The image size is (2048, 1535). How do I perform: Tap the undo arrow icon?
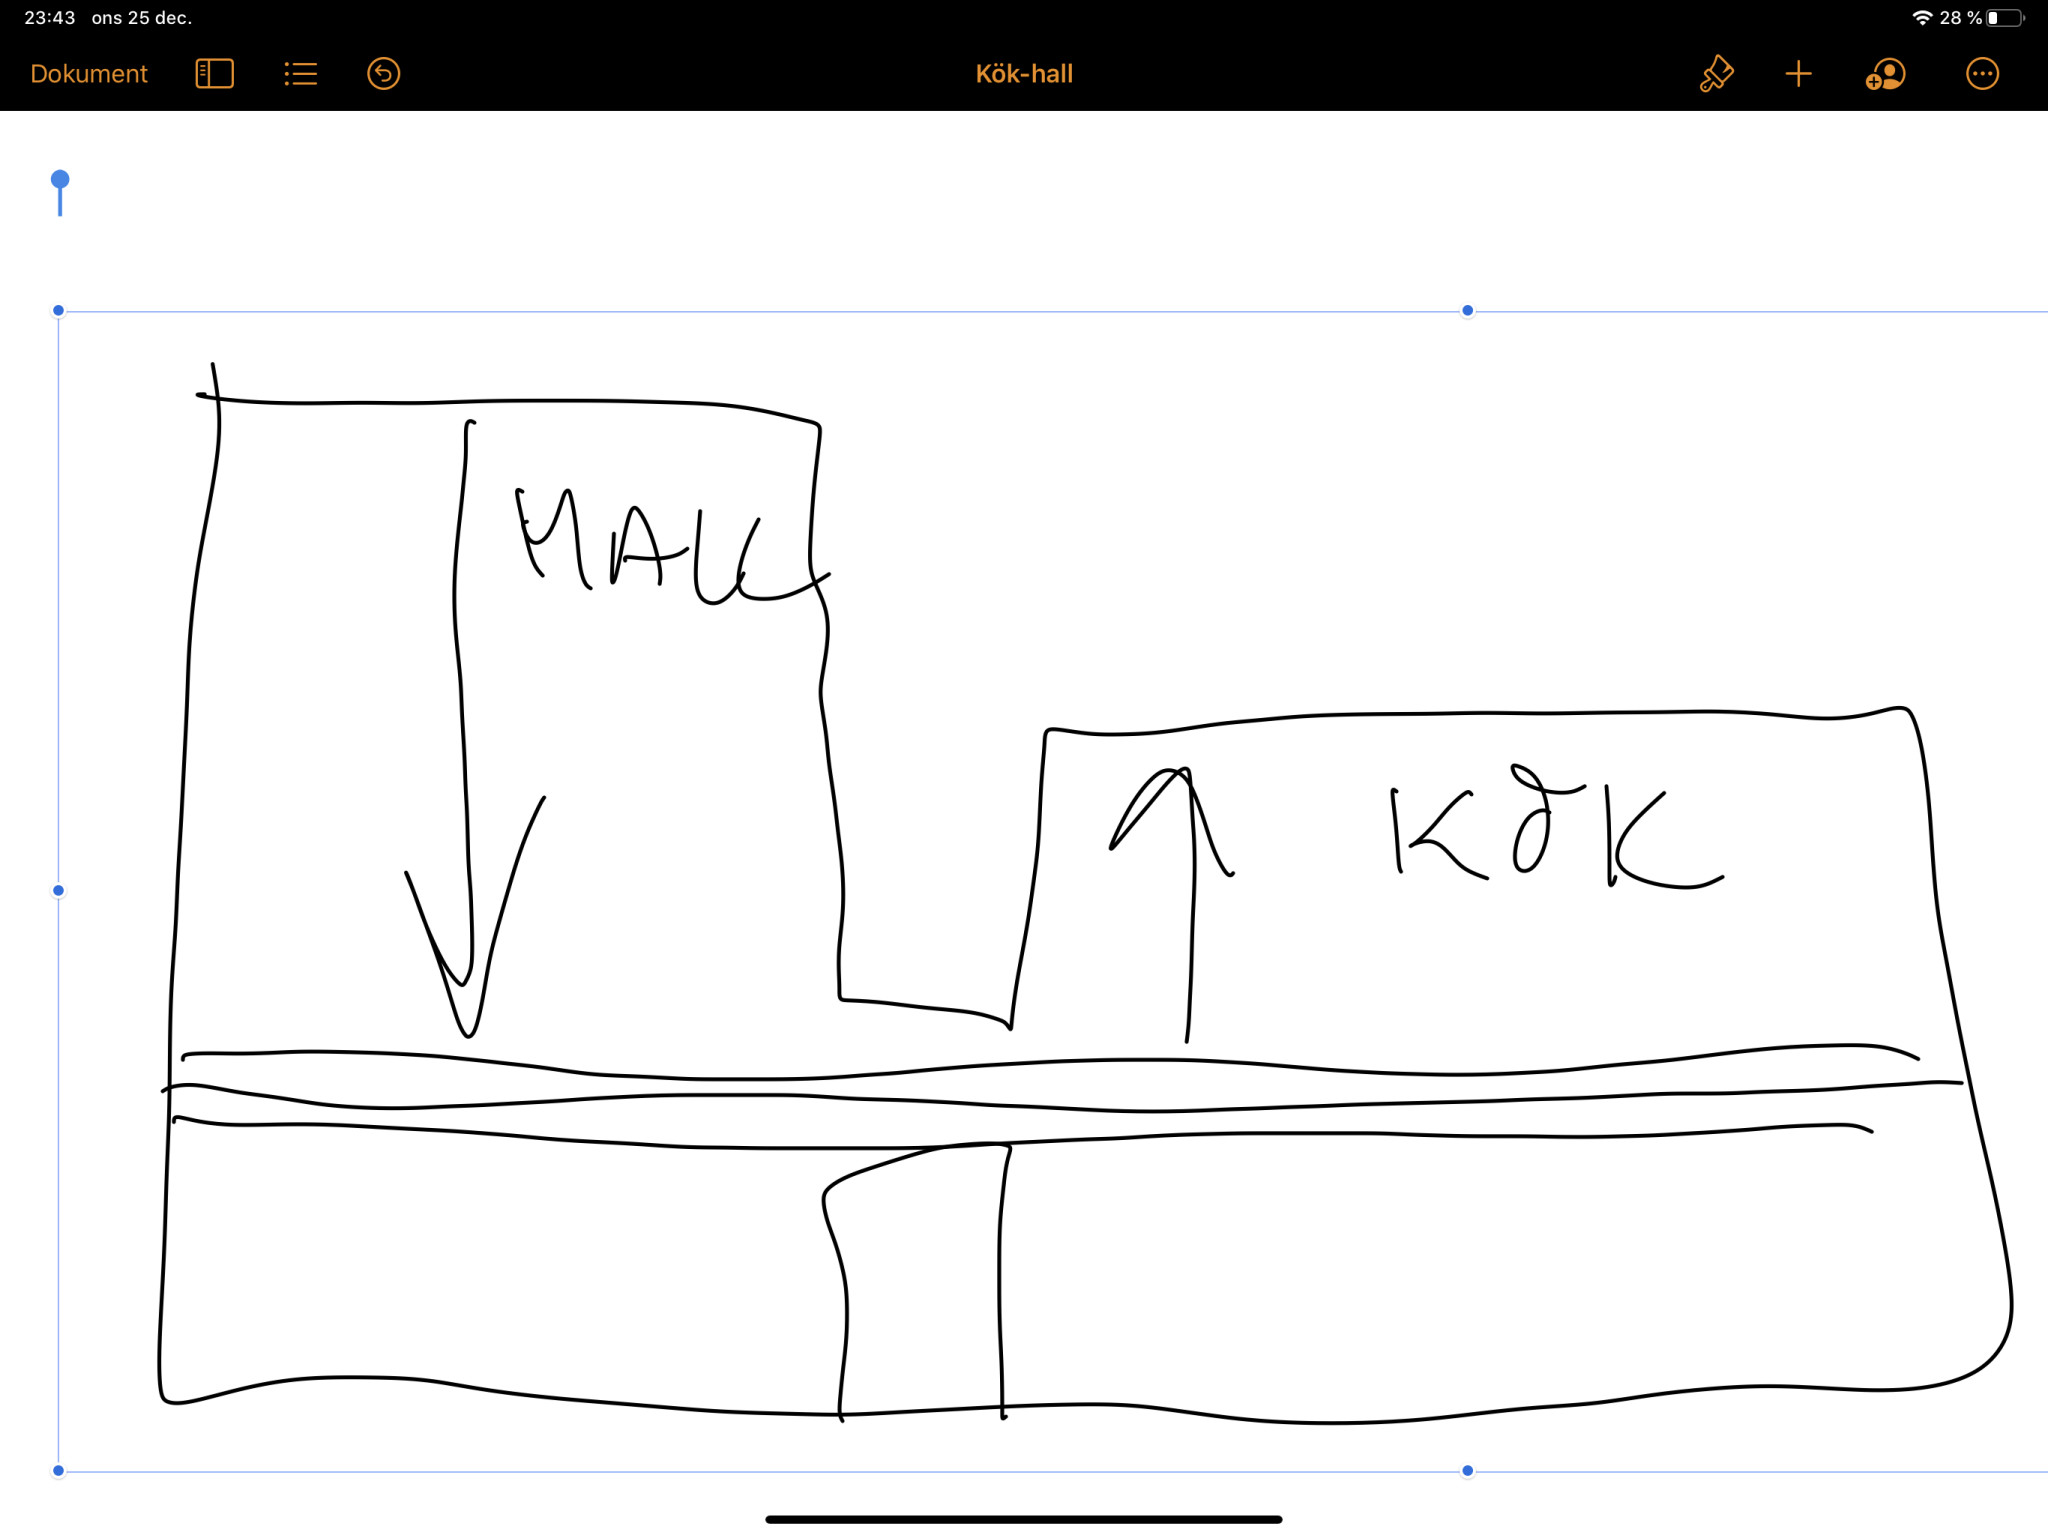pos(384,74)
